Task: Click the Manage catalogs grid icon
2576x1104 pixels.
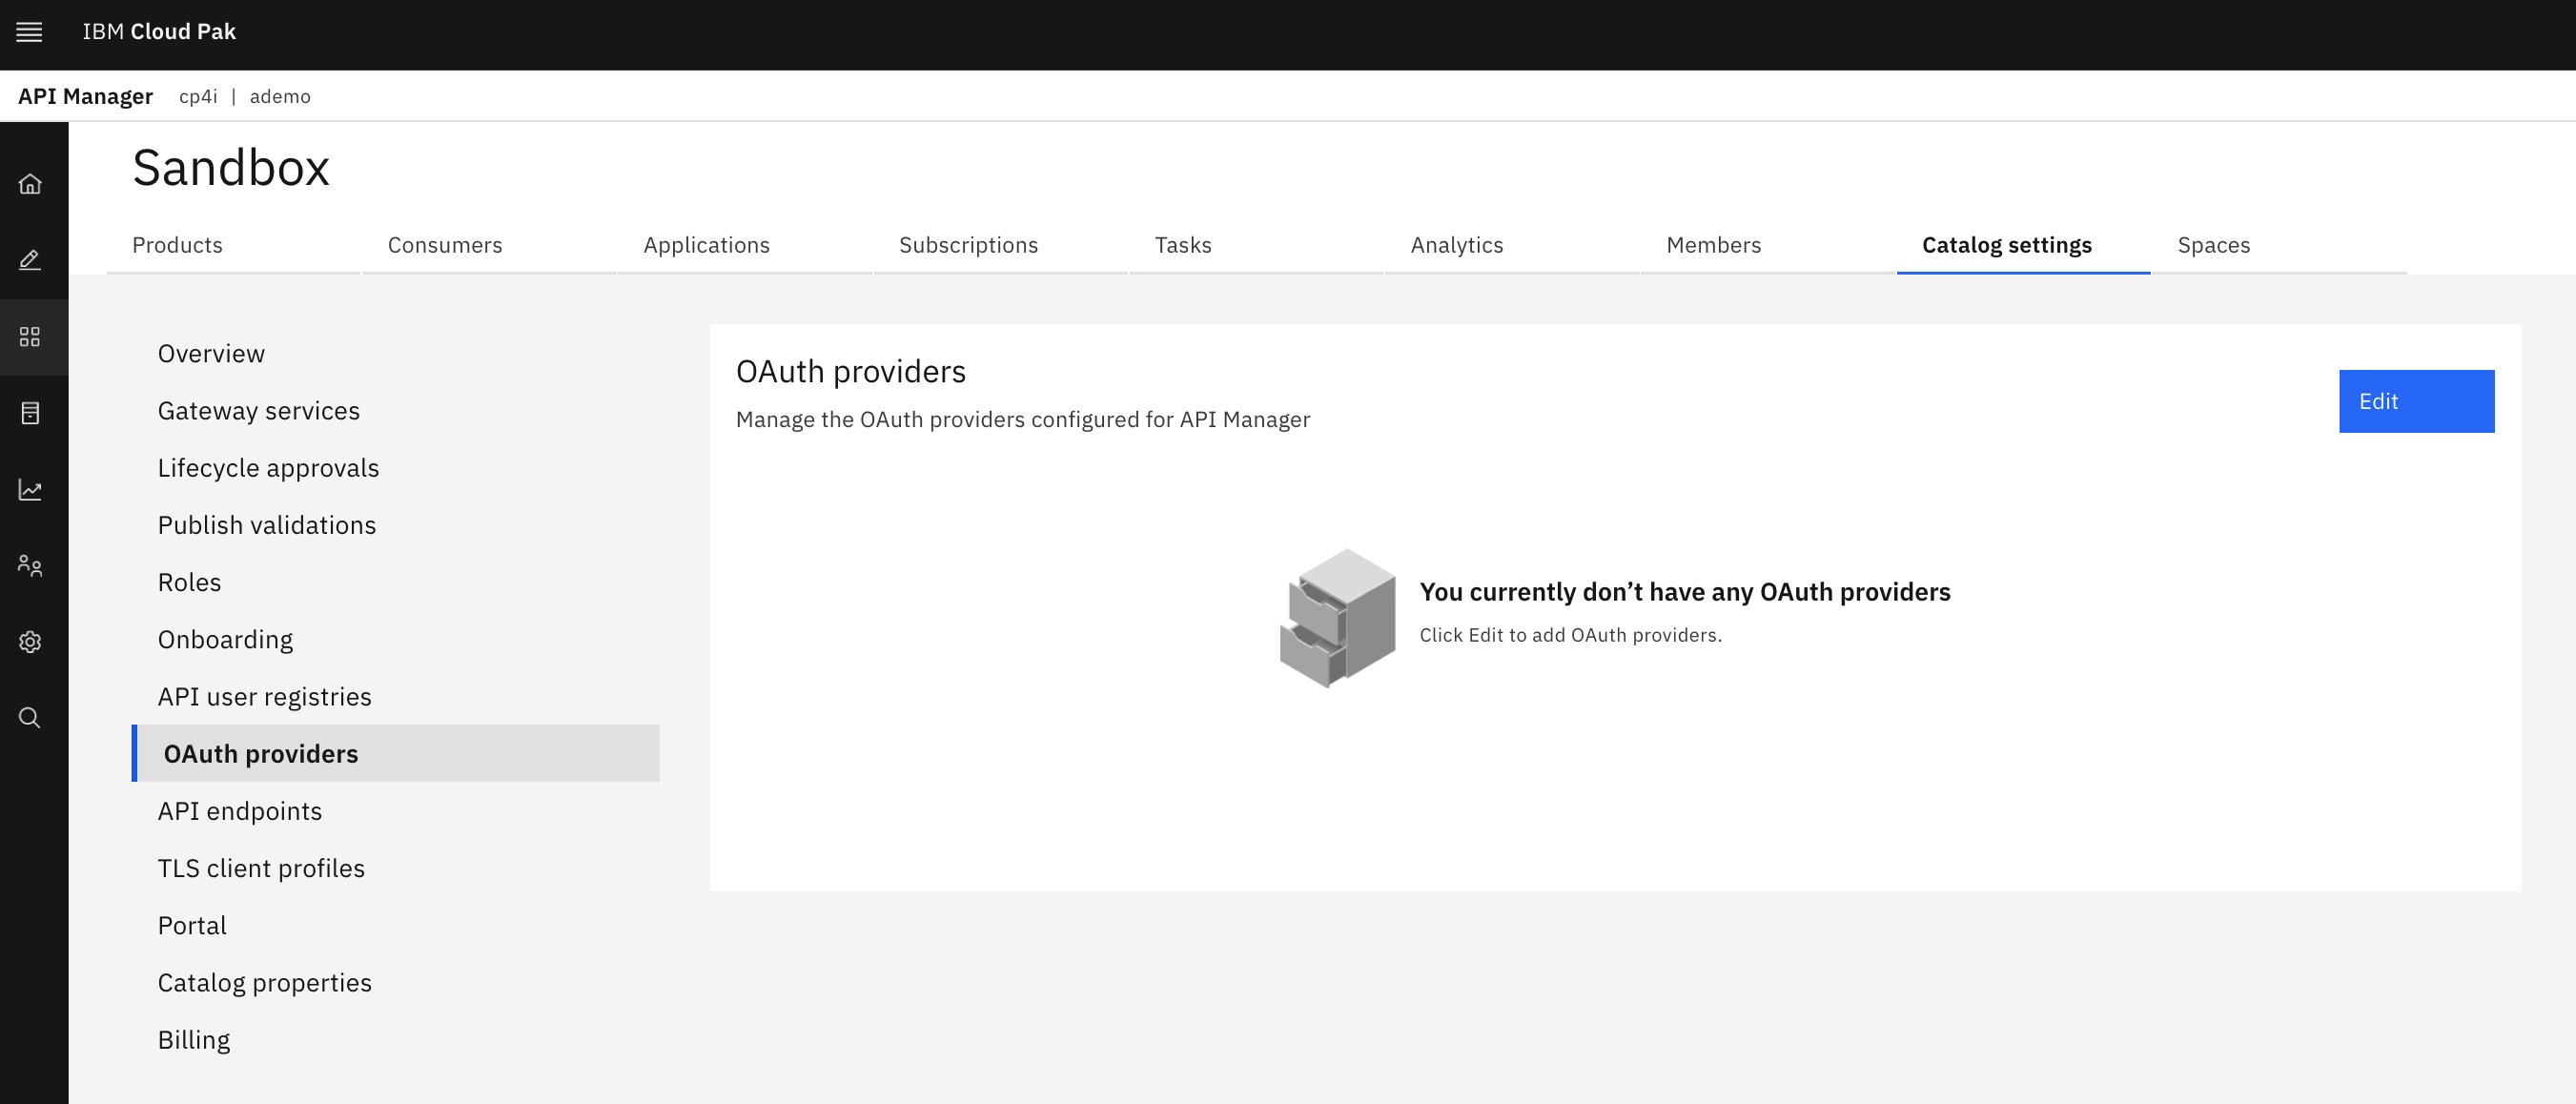Action: (30, 337)
